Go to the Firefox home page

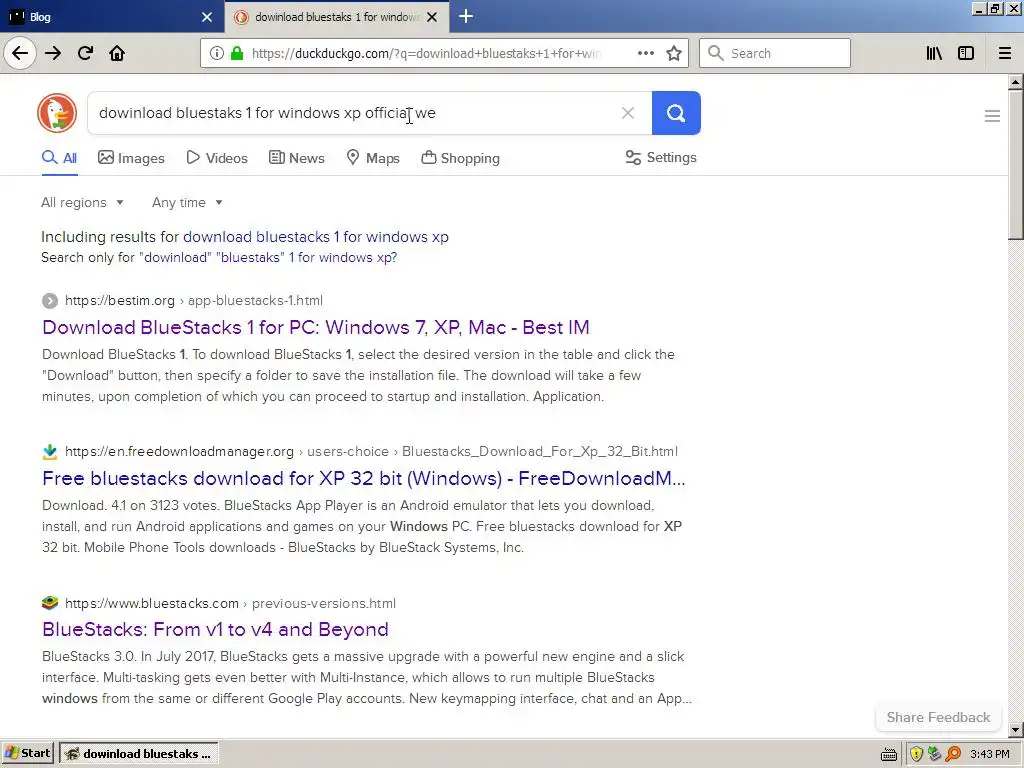pos(117,53)
